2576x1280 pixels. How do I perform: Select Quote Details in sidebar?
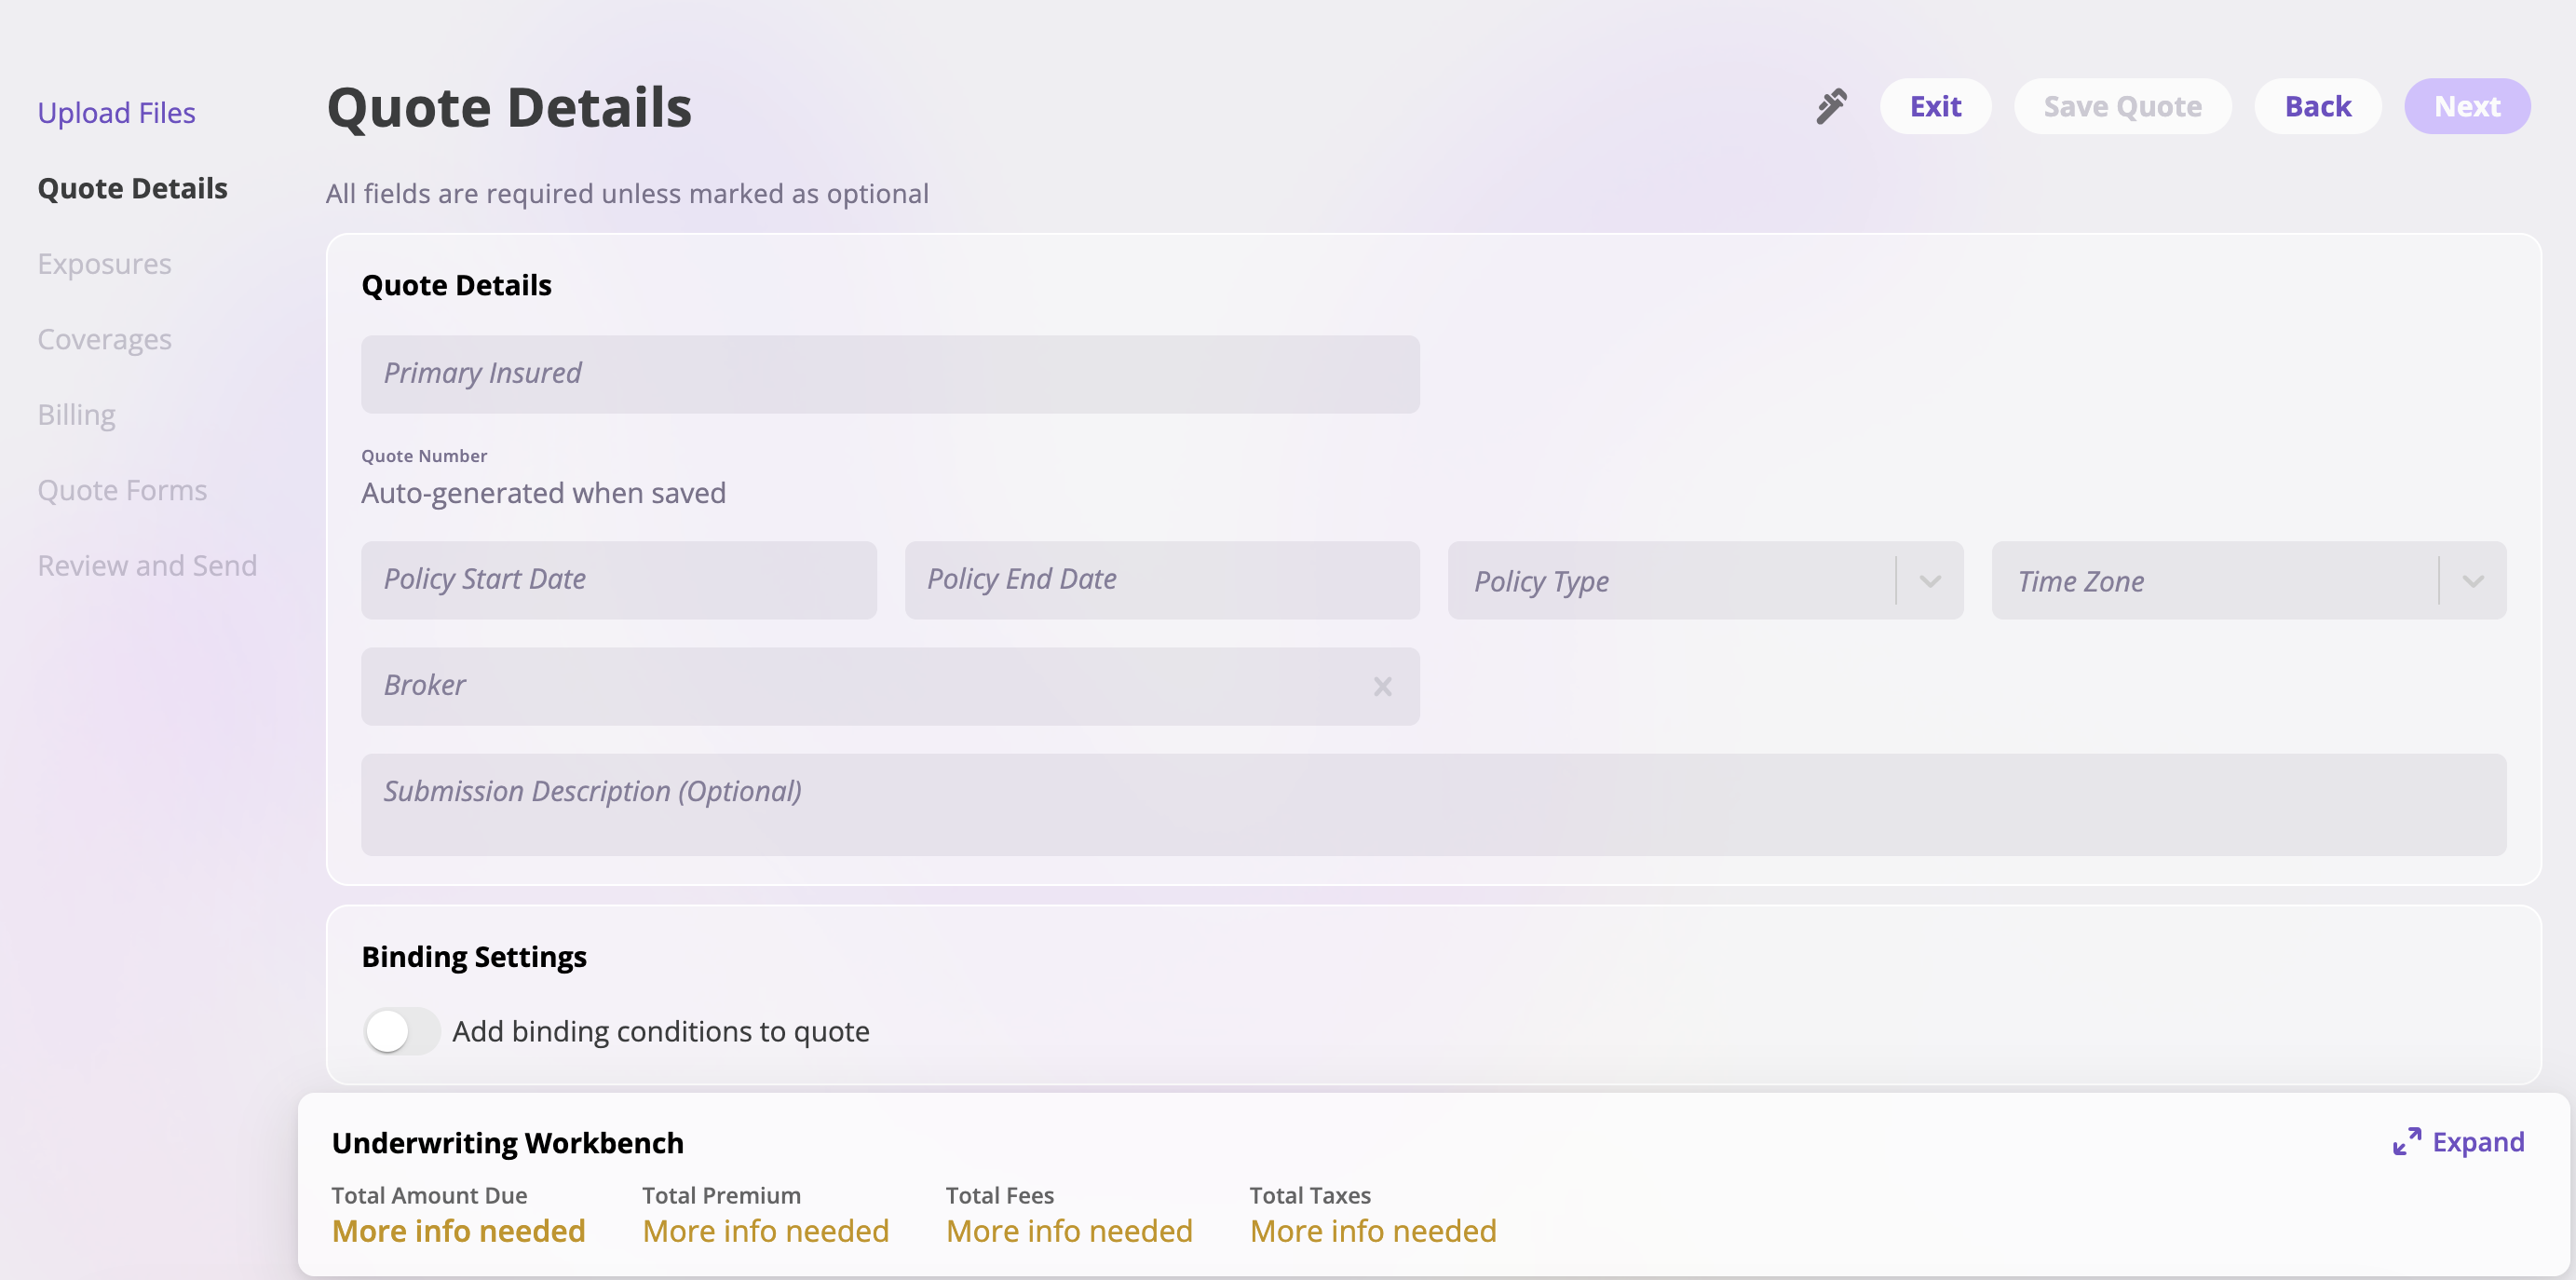point(132,188)
